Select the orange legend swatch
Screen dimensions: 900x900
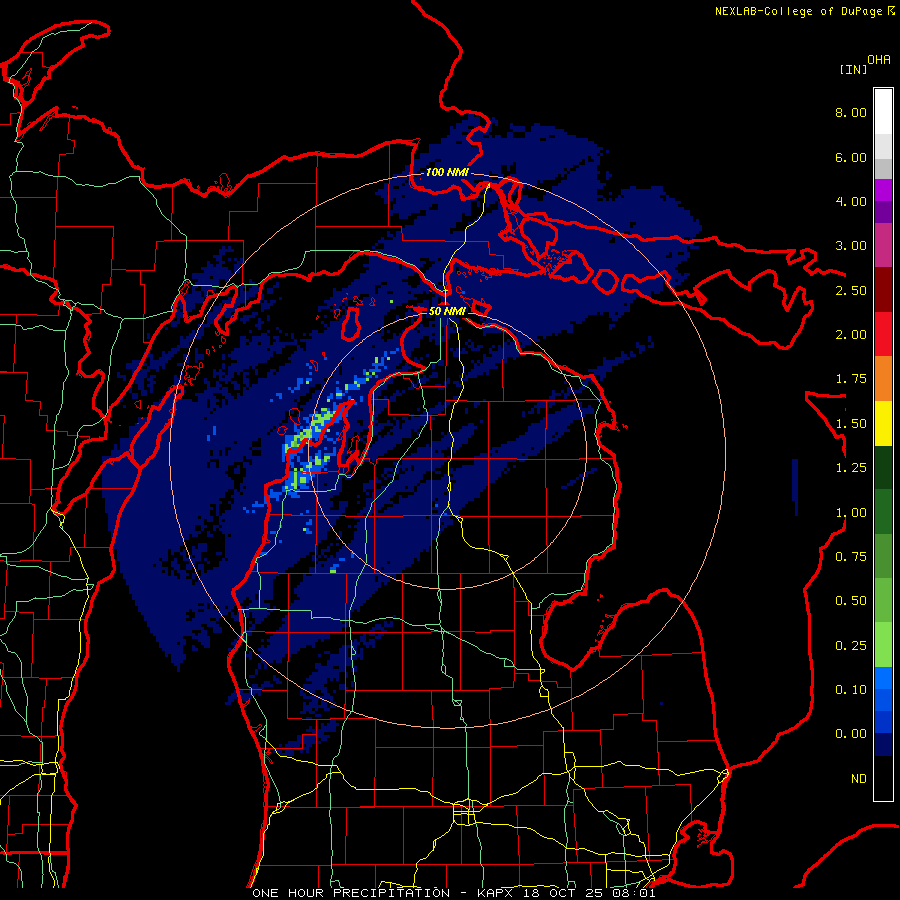883,379
